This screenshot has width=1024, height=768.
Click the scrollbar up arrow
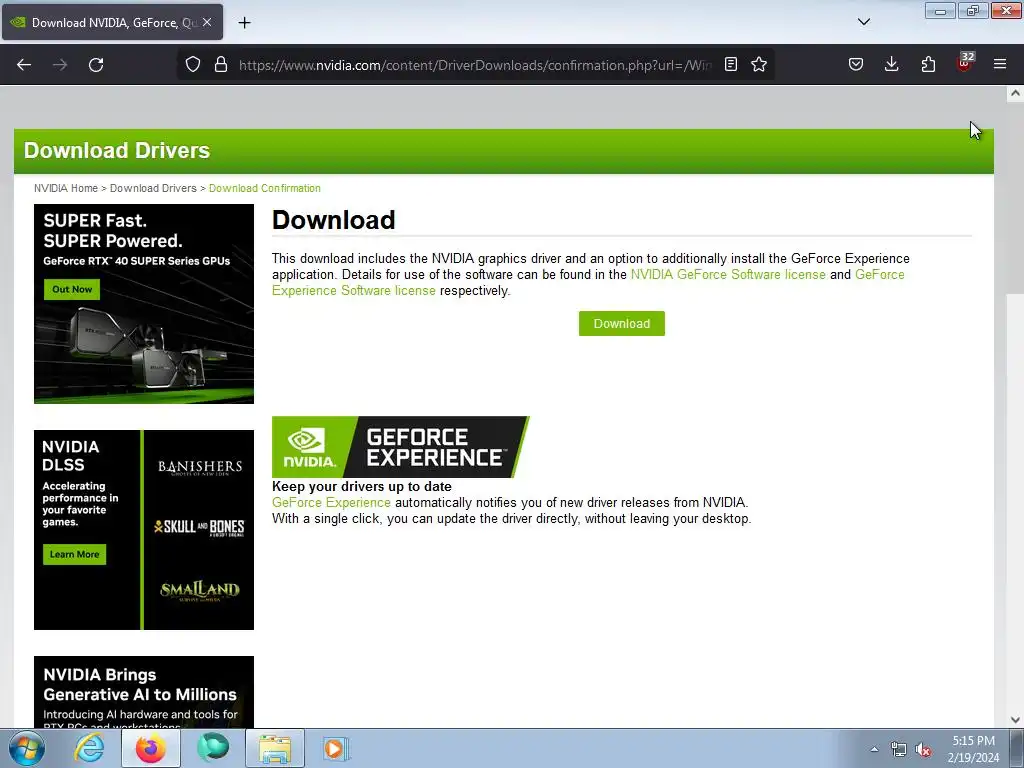pyautogui.click(x=1015, y=93)
